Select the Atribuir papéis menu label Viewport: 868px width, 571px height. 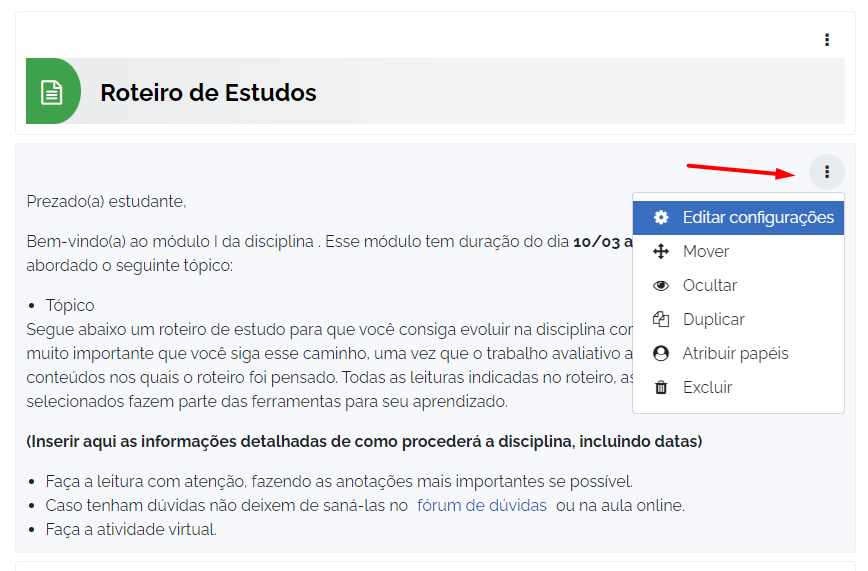[x=735, y=354]
